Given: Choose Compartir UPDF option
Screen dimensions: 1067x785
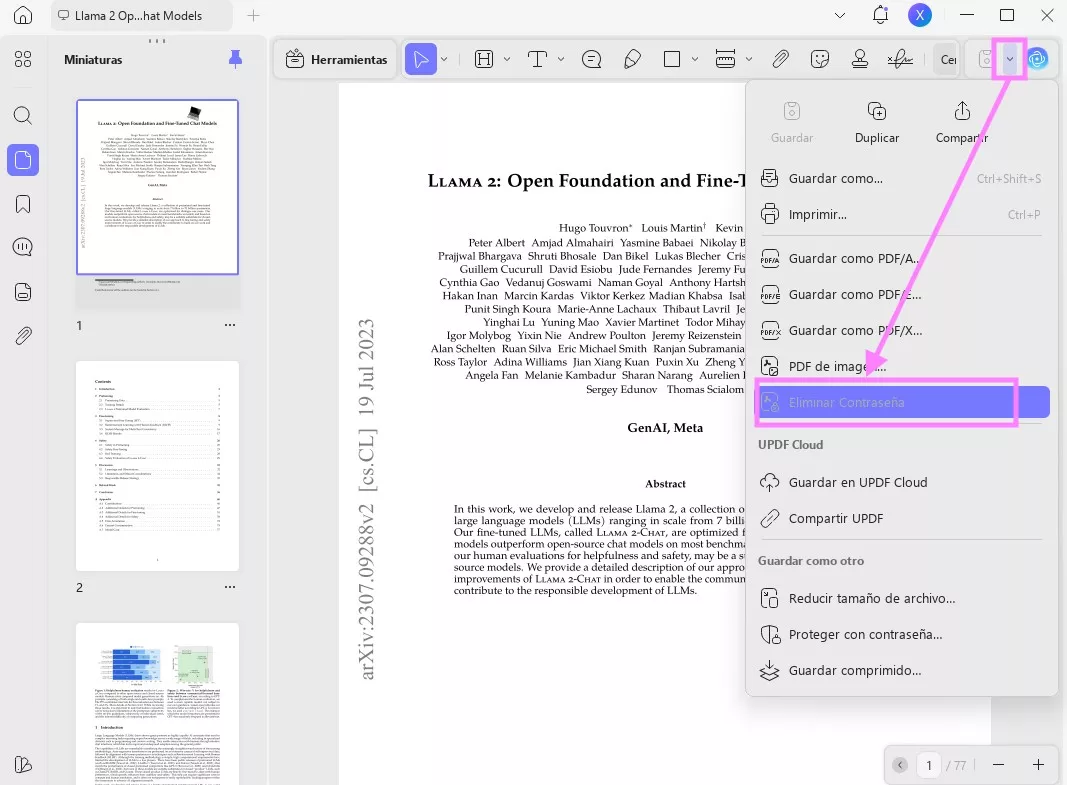Looking at the screenshot, I should coord(900,518).
